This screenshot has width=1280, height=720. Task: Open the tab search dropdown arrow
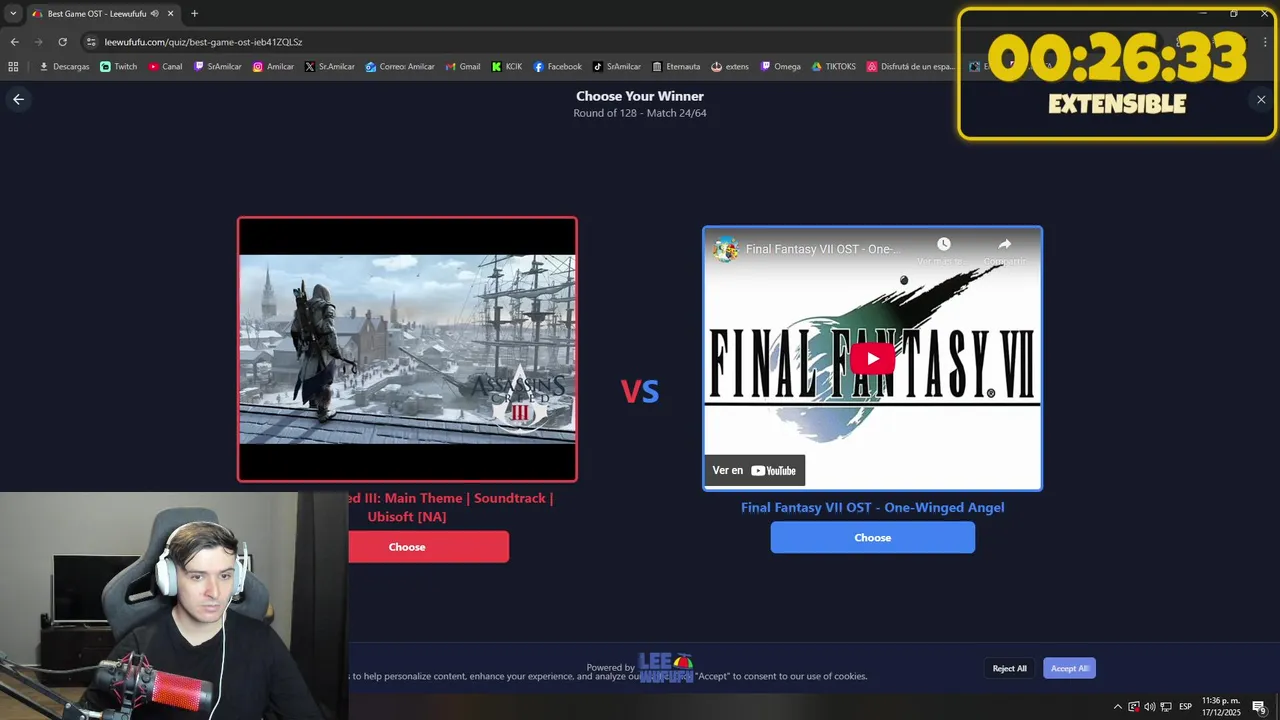13,13
